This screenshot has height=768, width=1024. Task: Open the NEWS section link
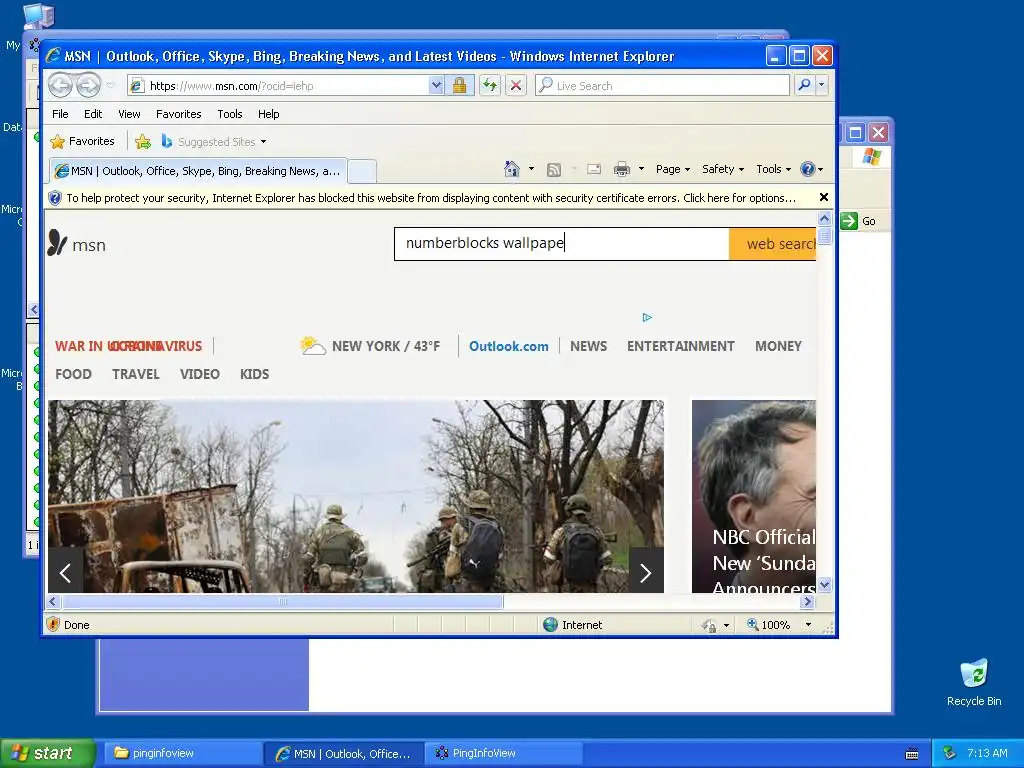click(588, 346)
